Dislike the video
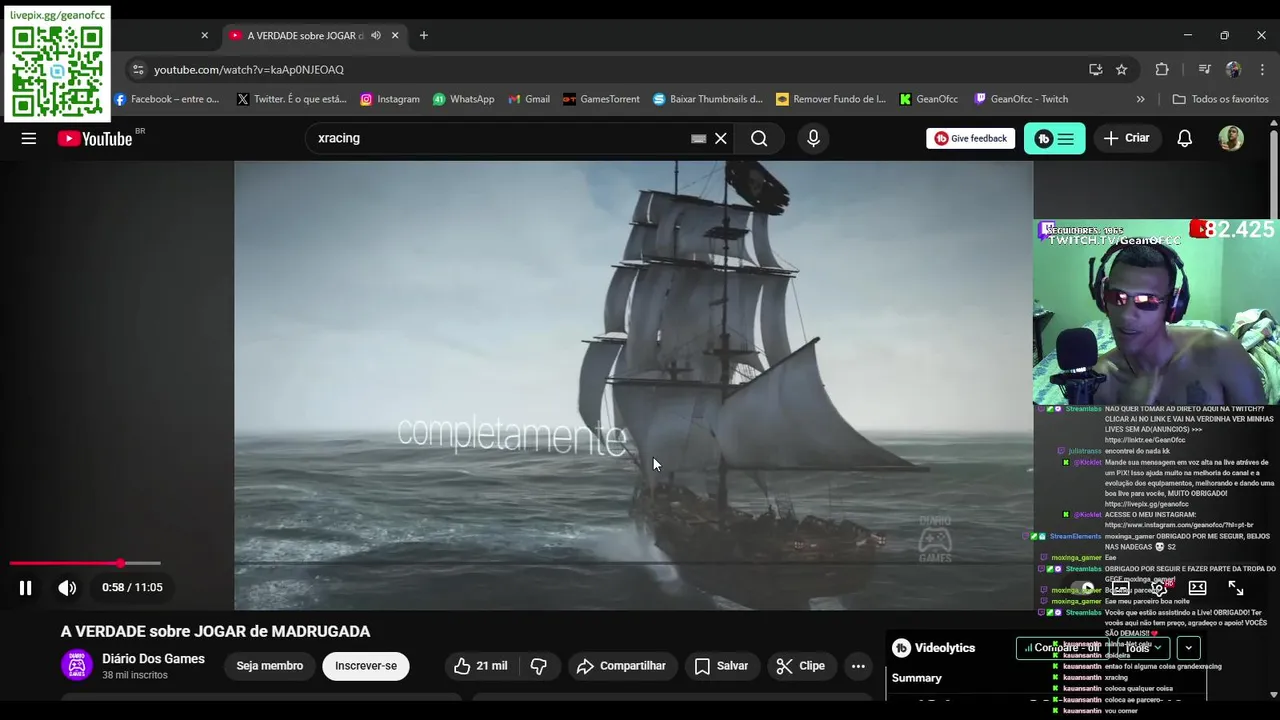Viewport: 1280px width, 720px height. click(x=539, y=666)
